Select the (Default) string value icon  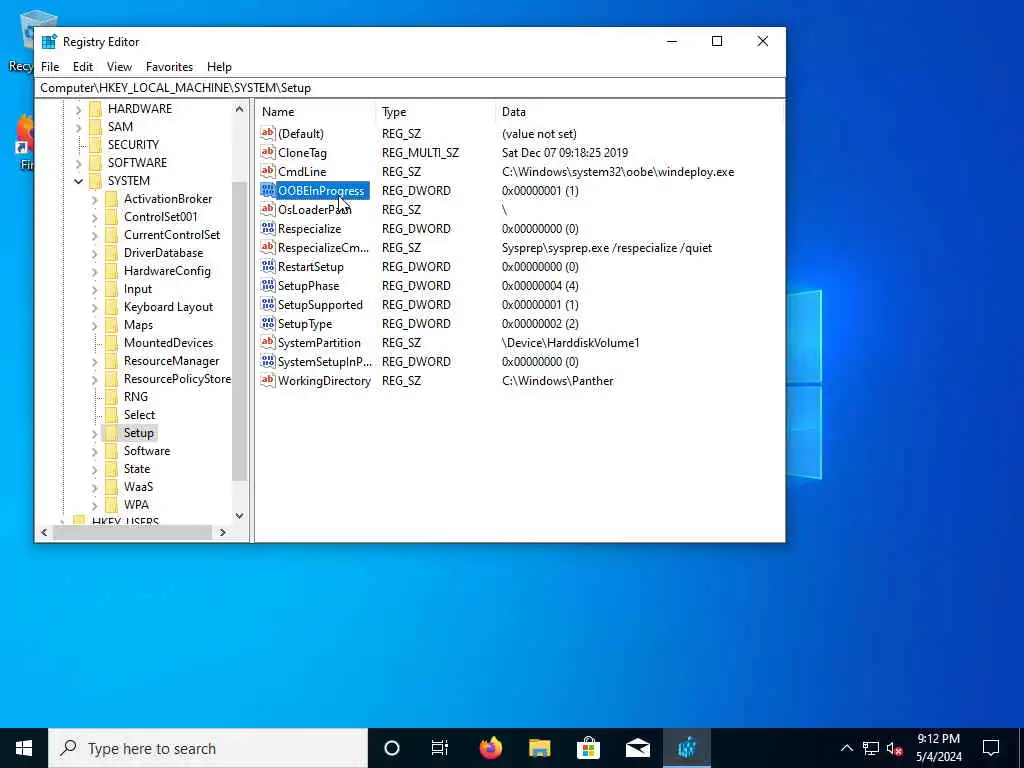268,133
